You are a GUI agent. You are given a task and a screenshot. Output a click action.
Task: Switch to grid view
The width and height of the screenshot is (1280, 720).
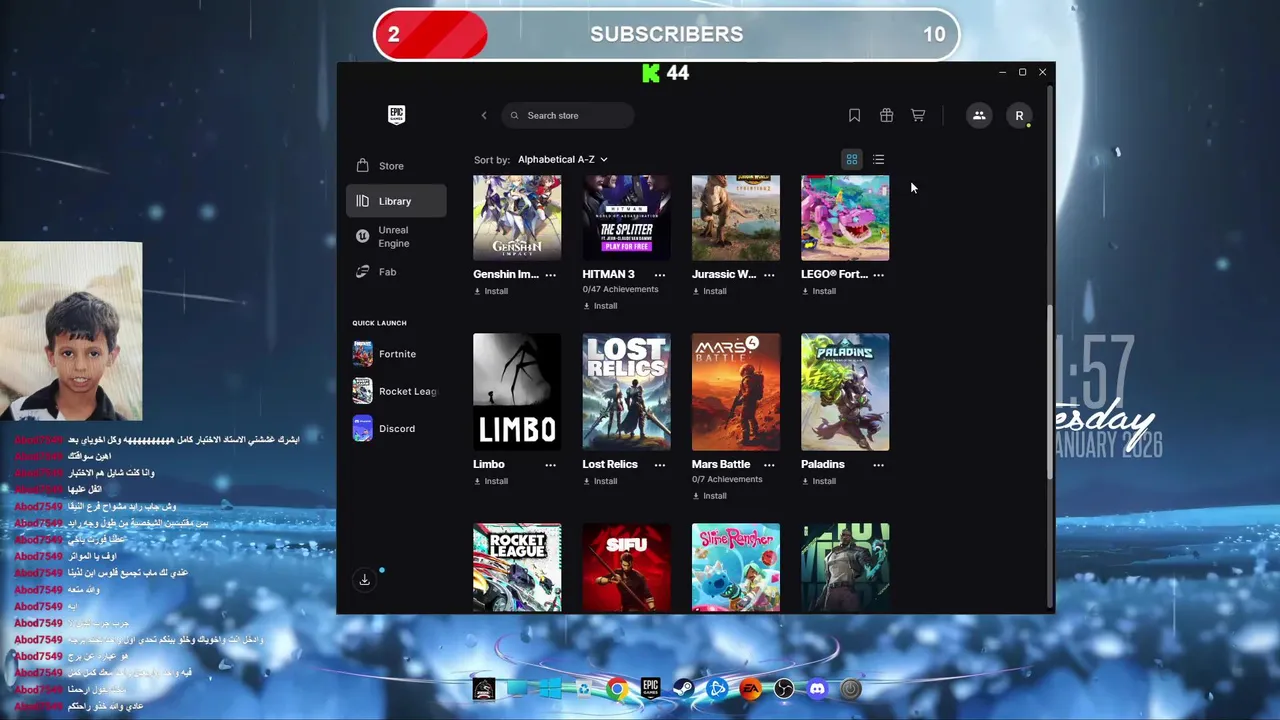852,159
